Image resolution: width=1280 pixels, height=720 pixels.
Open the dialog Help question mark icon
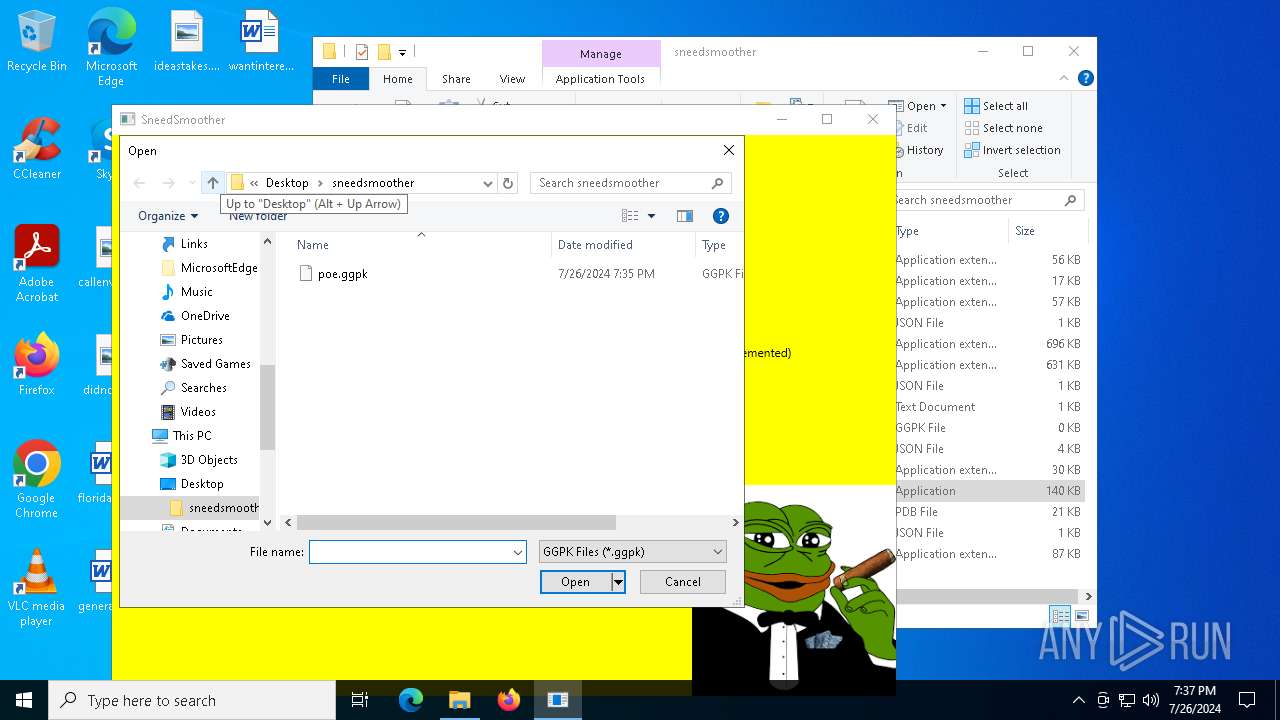pos(720,216)
